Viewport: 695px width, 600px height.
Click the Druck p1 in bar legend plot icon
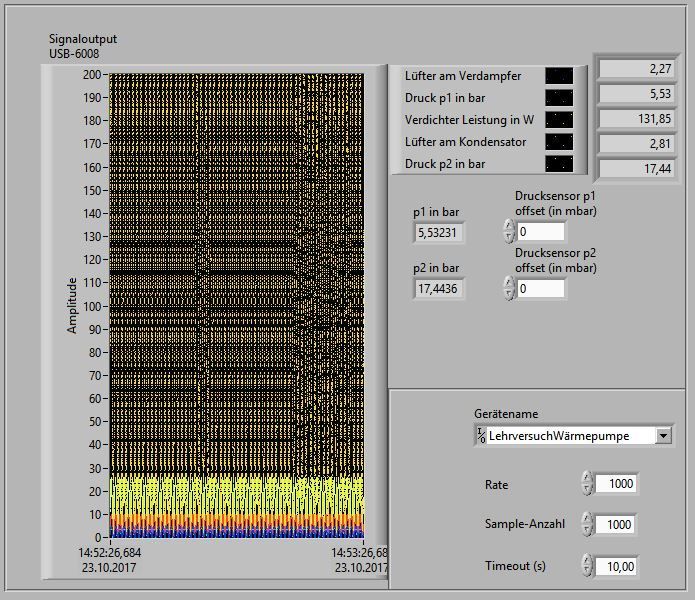coord(559,98)
